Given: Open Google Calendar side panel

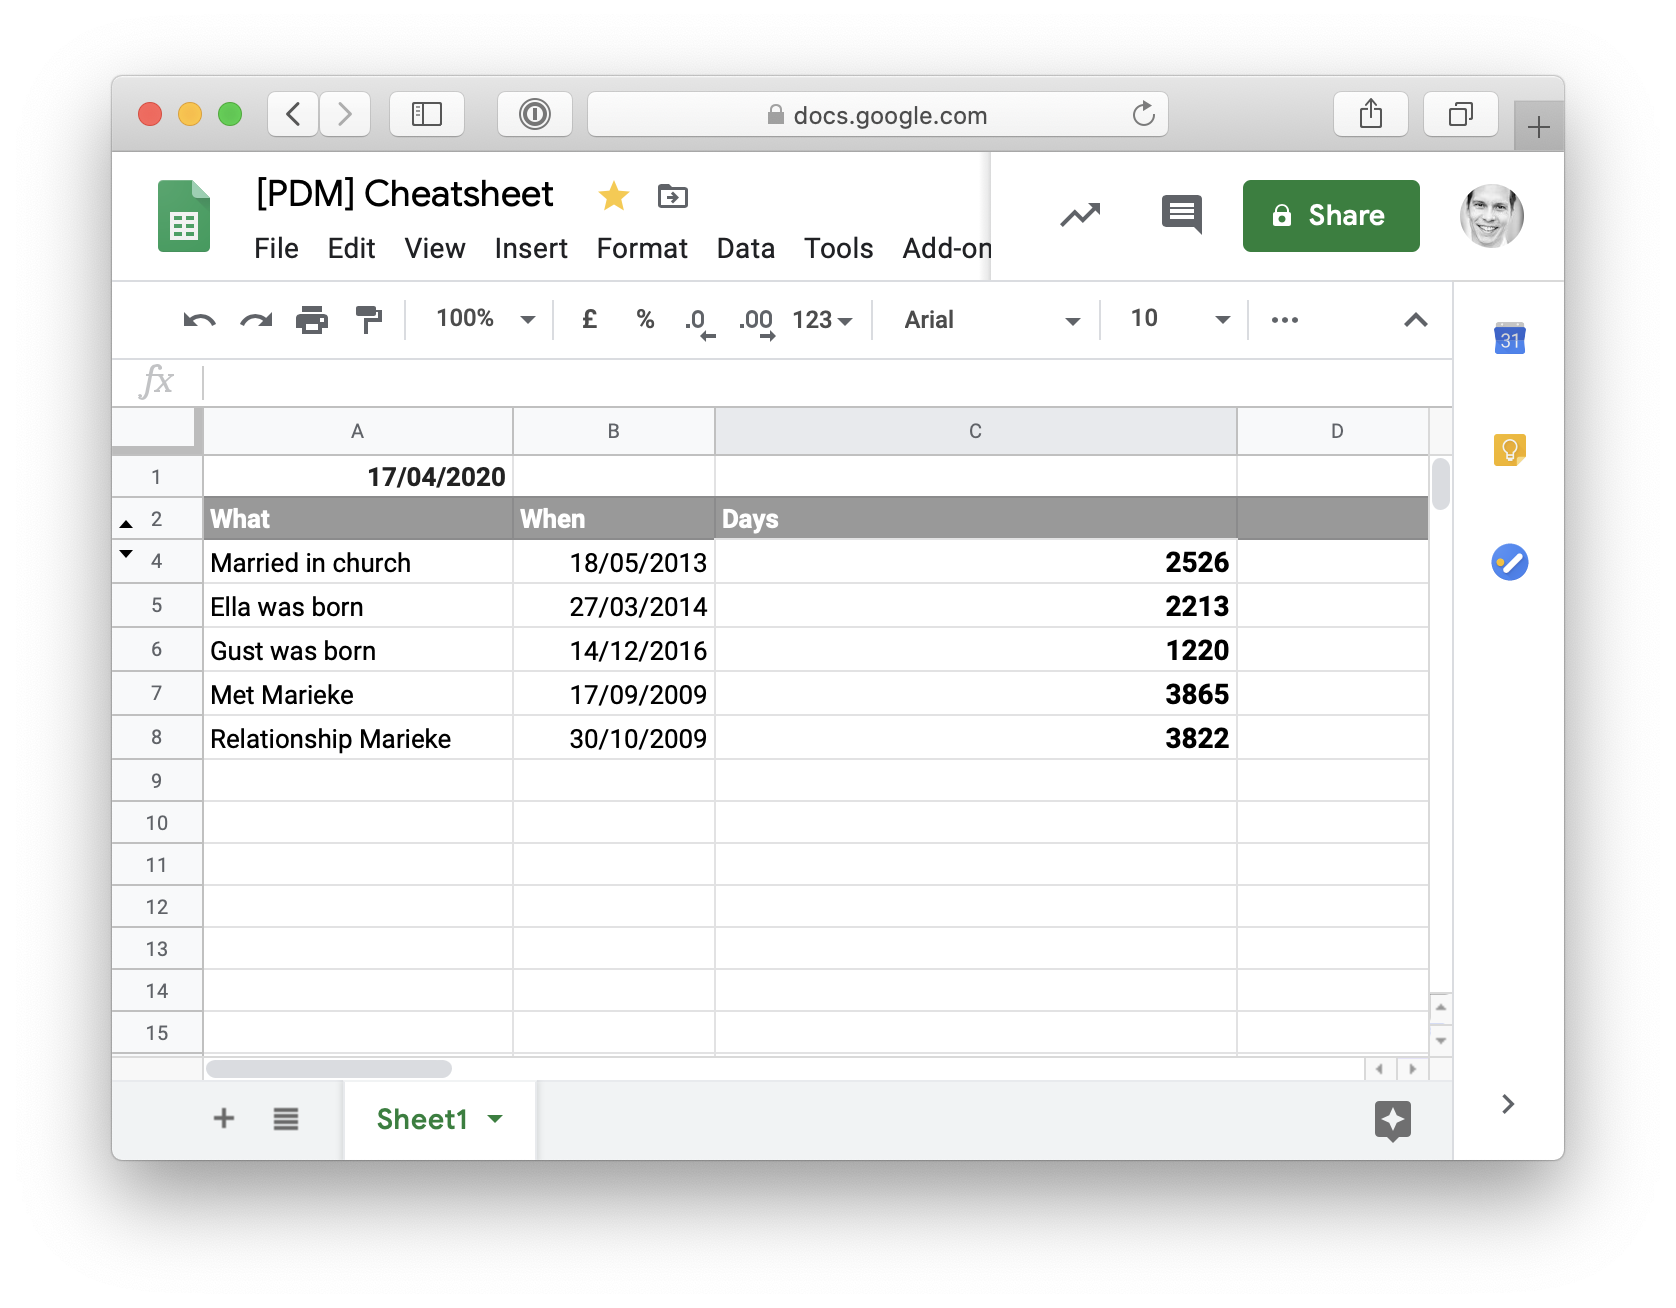Looking at the screenshot, I should (1509, 339).
